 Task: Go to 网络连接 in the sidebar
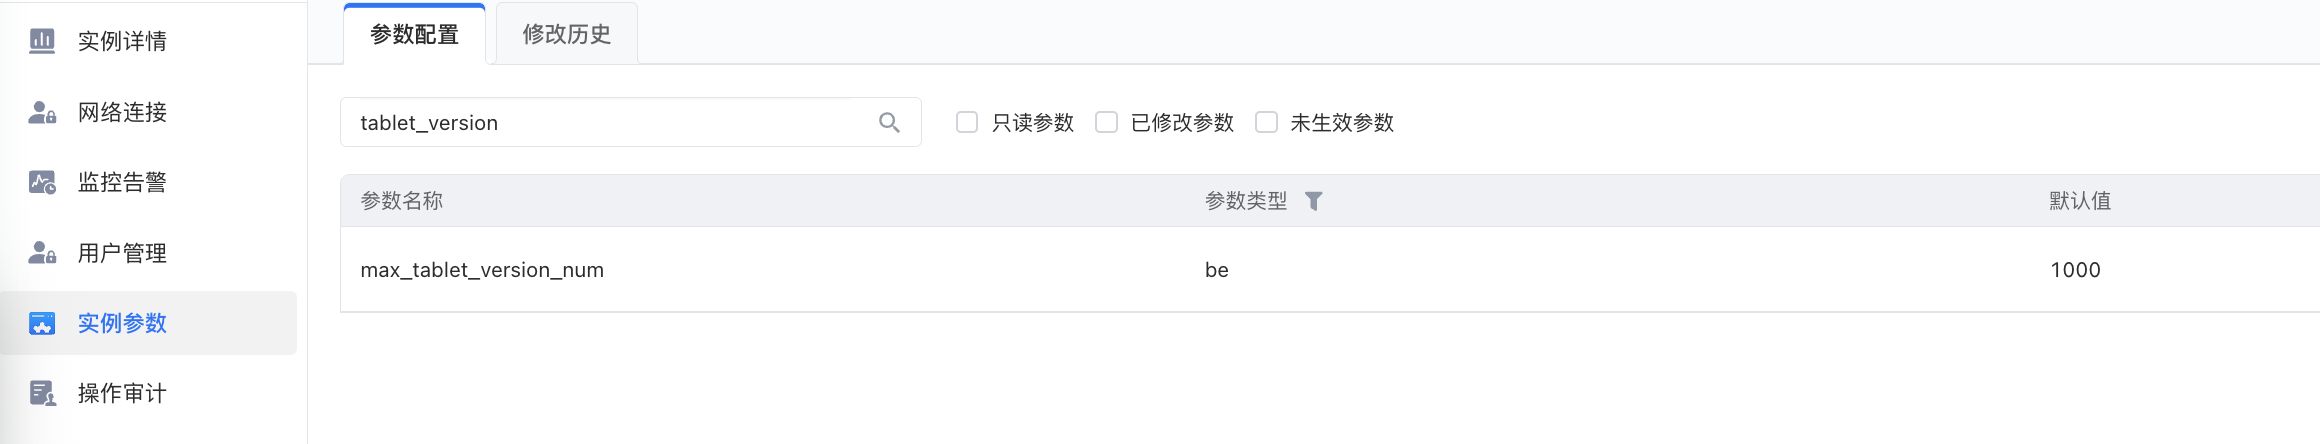point(122,112)
